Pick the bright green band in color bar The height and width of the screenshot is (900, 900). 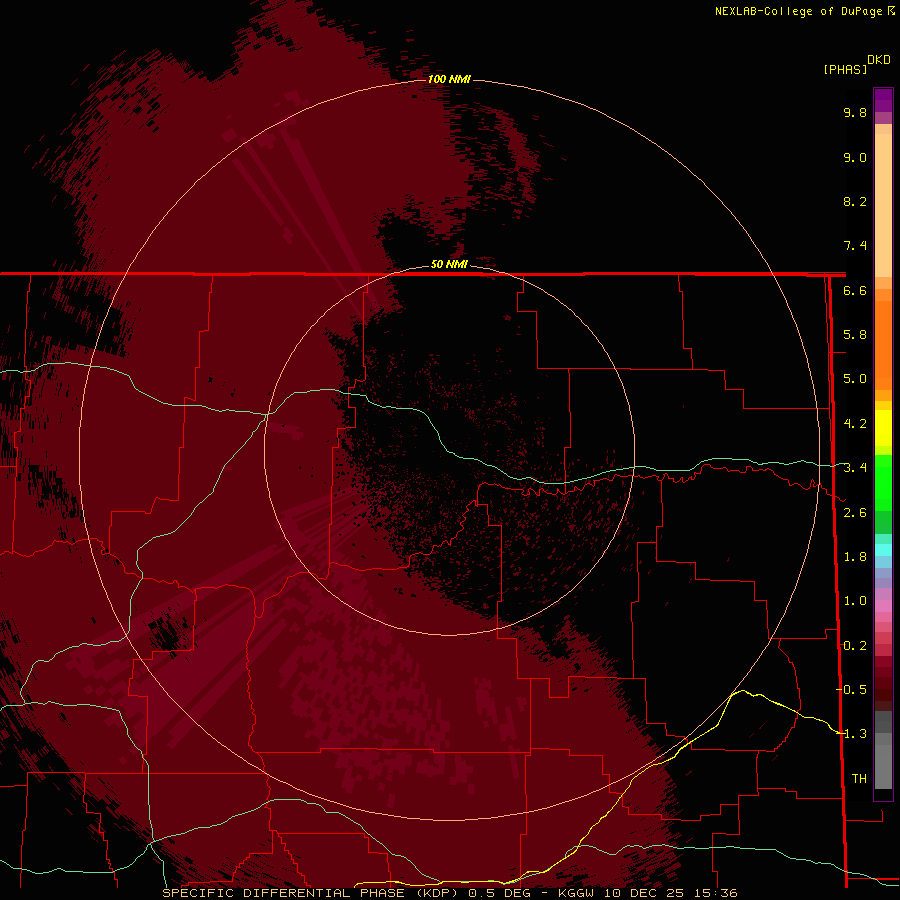pos(883,483)
